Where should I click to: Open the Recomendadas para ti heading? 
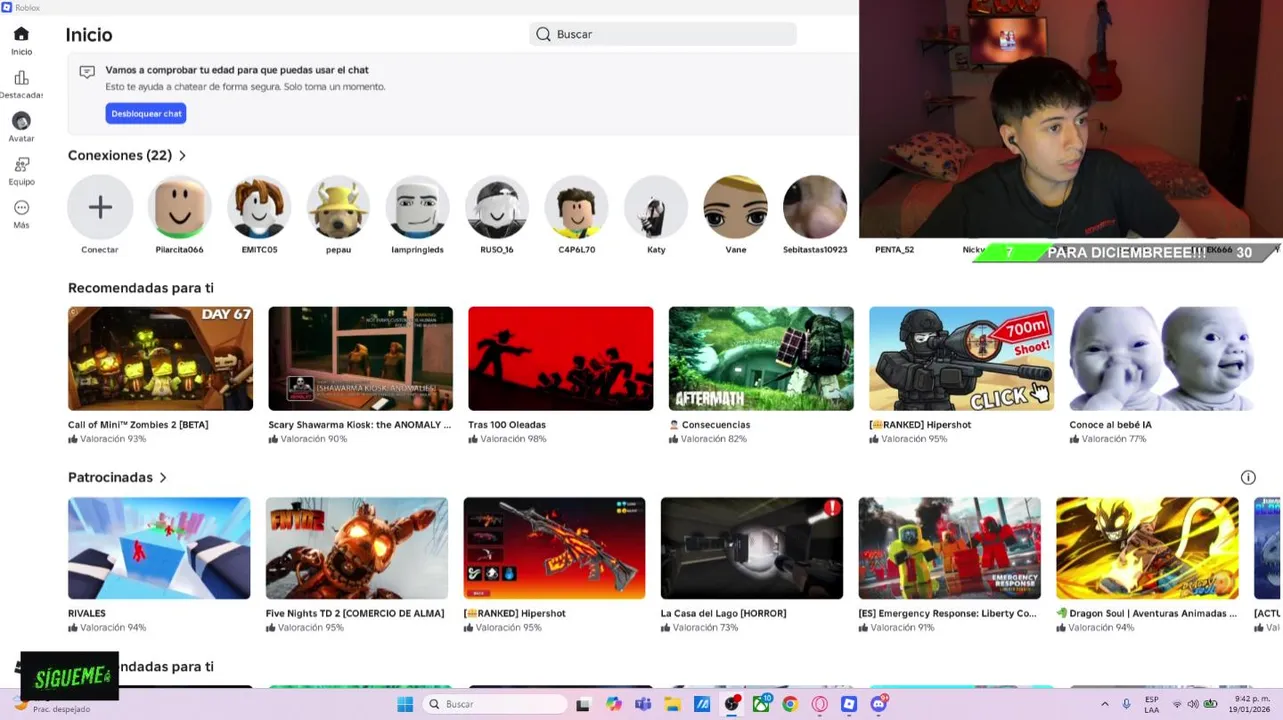pyautogui.click(x=141, y=288)
